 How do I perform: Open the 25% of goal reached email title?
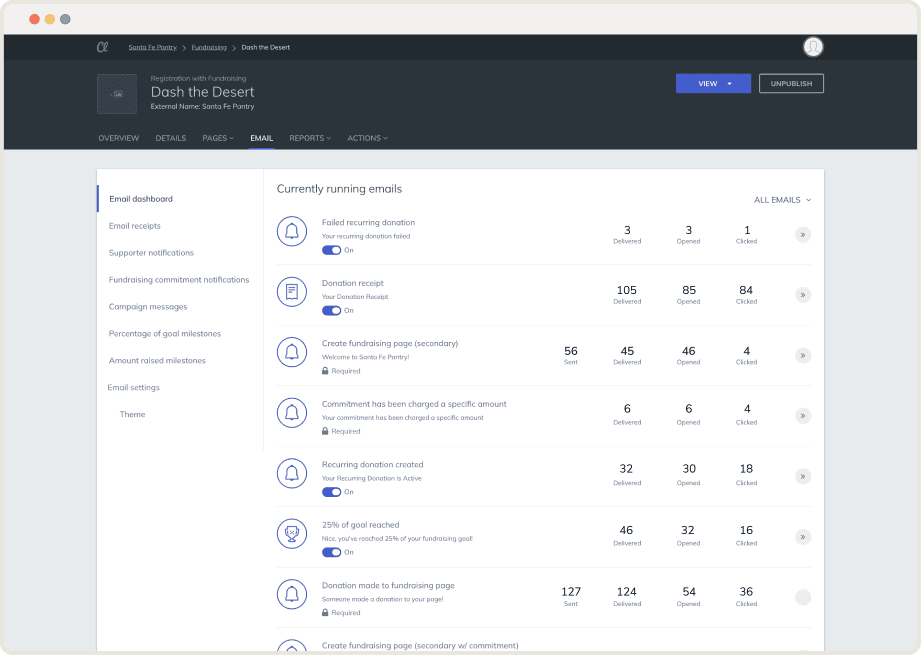pyautogui.click(x=361, y=525)
